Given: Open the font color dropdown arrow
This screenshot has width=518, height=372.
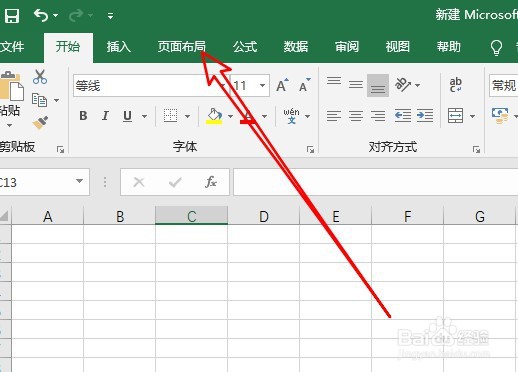Looking at the screenshot, I should tap(264, 116).
